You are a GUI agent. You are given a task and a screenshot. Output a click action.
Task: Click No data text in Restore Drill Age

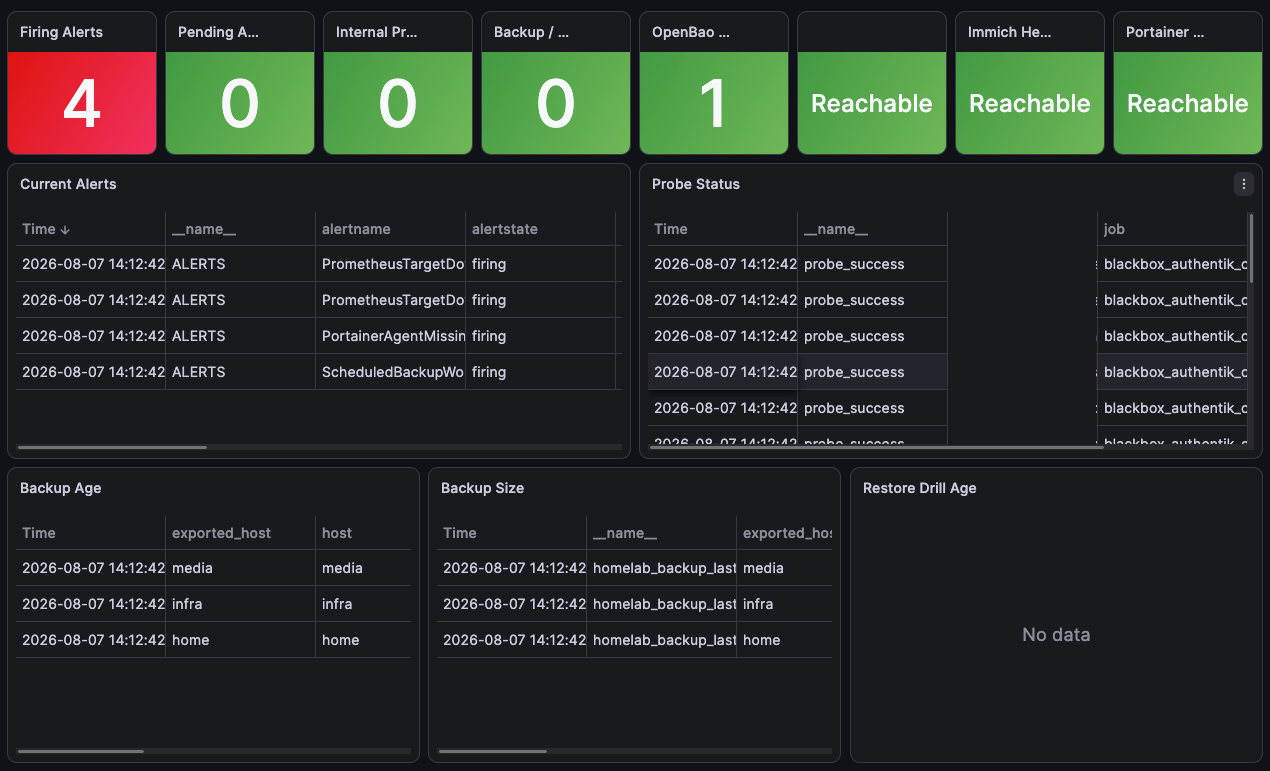[1056, 634]
